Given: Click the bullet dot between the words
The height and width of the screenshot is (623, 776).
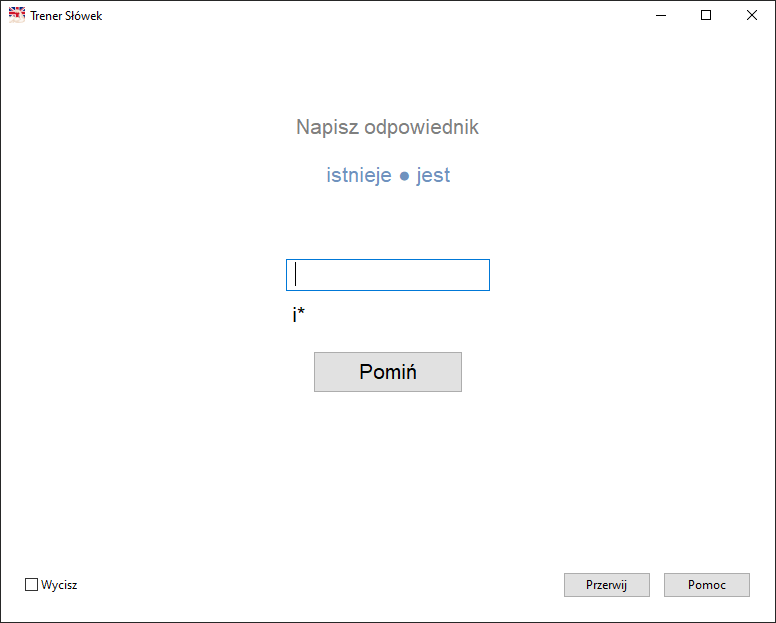Looking at the screenshot, I should click(x=404, y=177).
